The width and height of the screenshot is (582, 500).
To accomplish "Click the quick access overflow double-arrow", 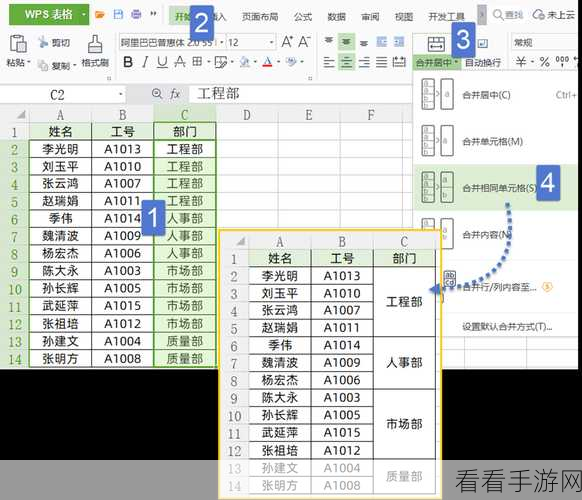I will tap(153, 14).
